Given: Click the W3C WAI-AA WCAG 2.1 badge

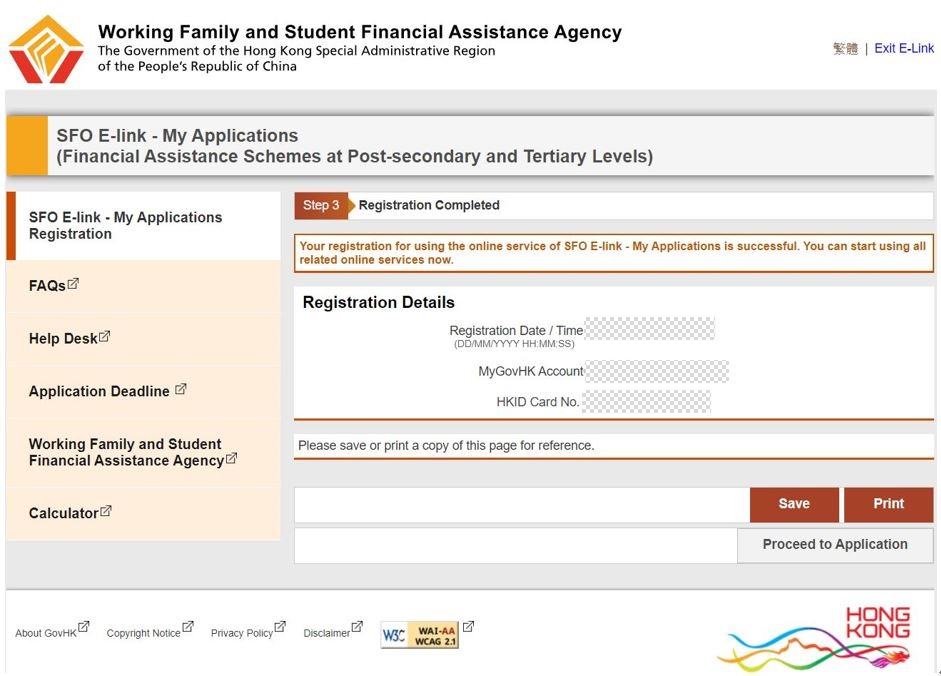Looking at the screenshot, I should click(x=420, y=634).
